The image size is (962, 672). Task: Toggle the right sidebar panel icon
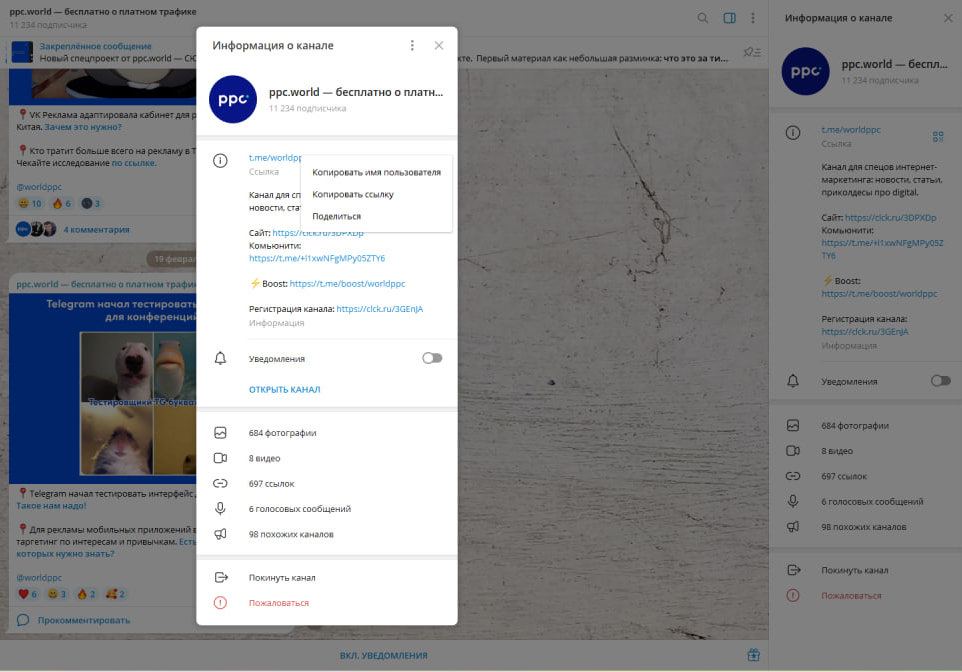[729, 18]
